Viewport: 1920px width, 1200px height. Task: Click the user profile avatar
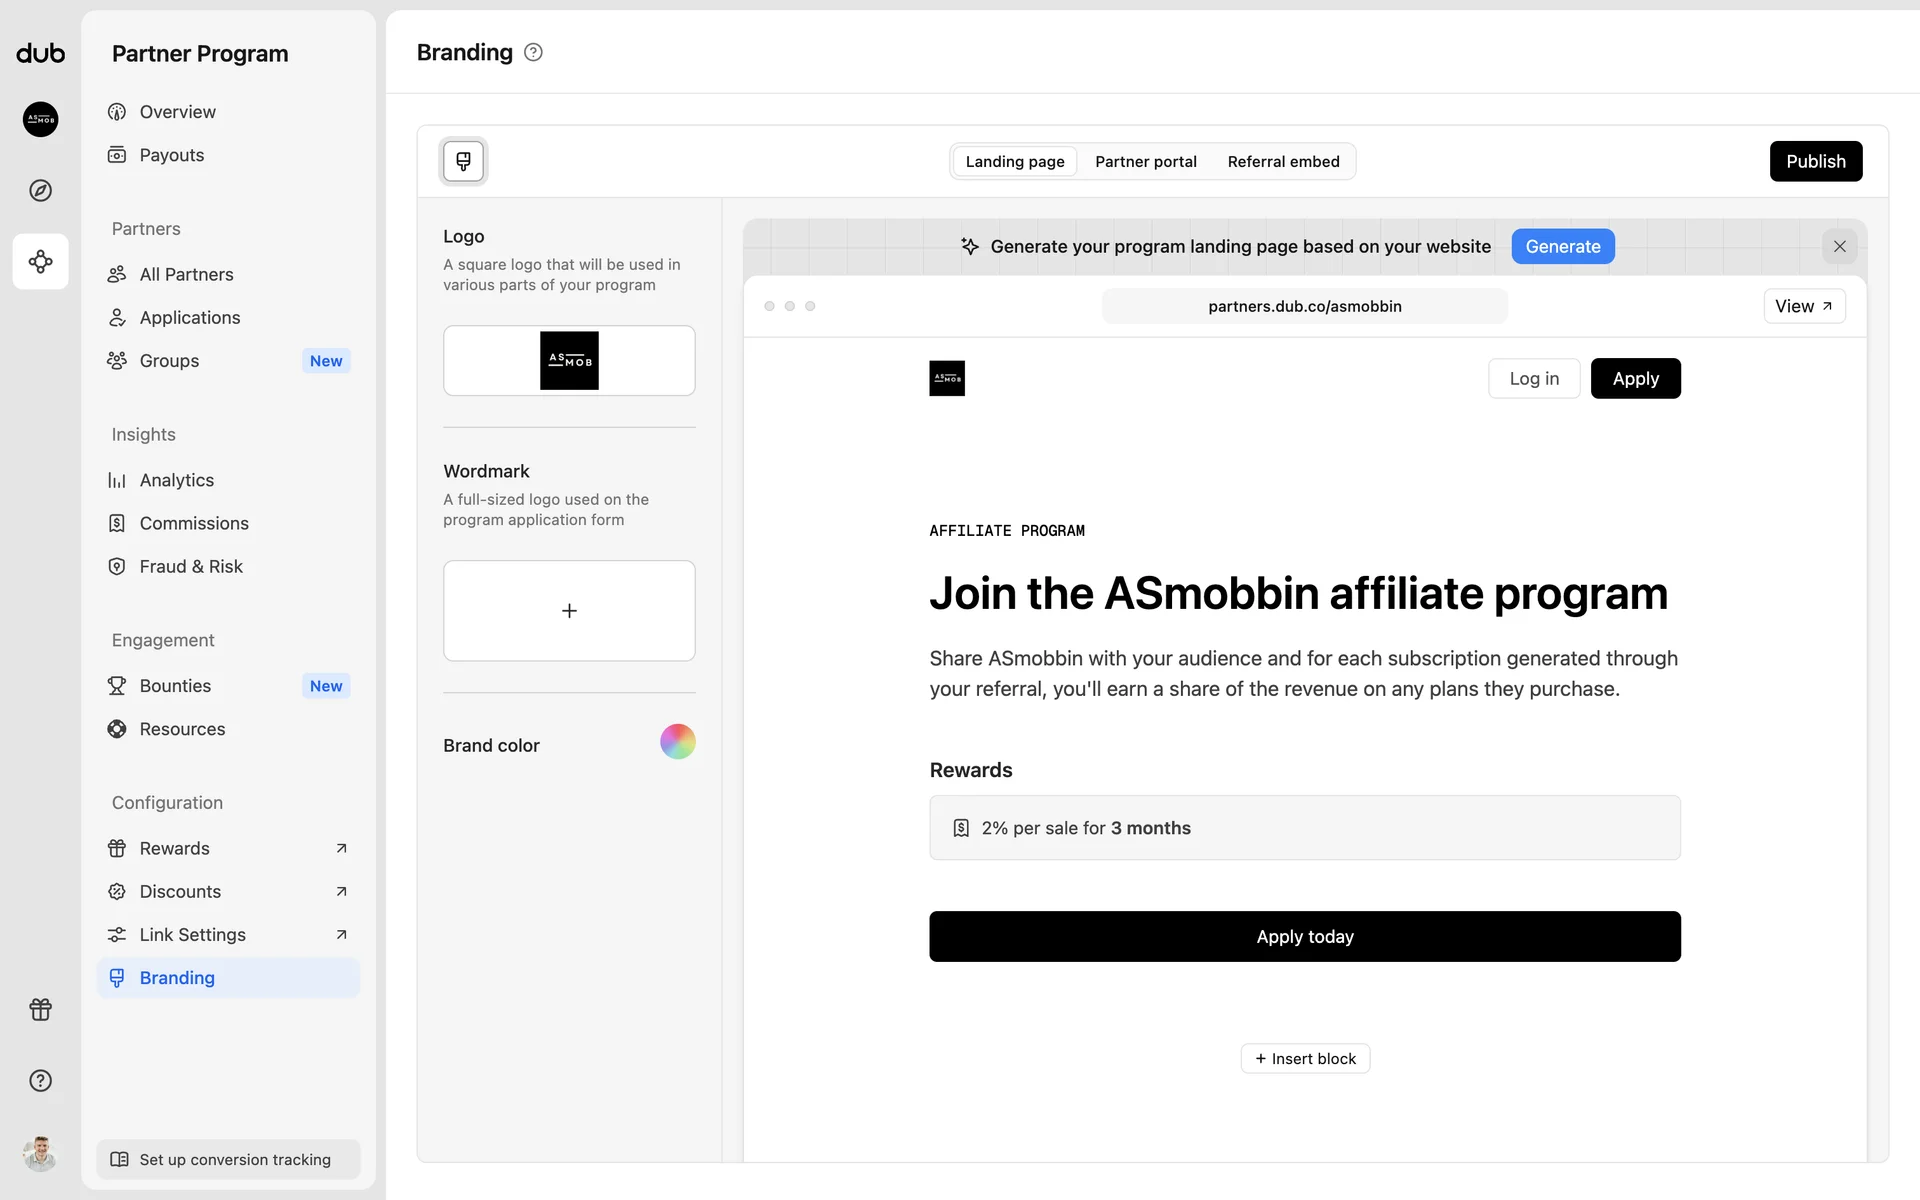click(40, 1153)
